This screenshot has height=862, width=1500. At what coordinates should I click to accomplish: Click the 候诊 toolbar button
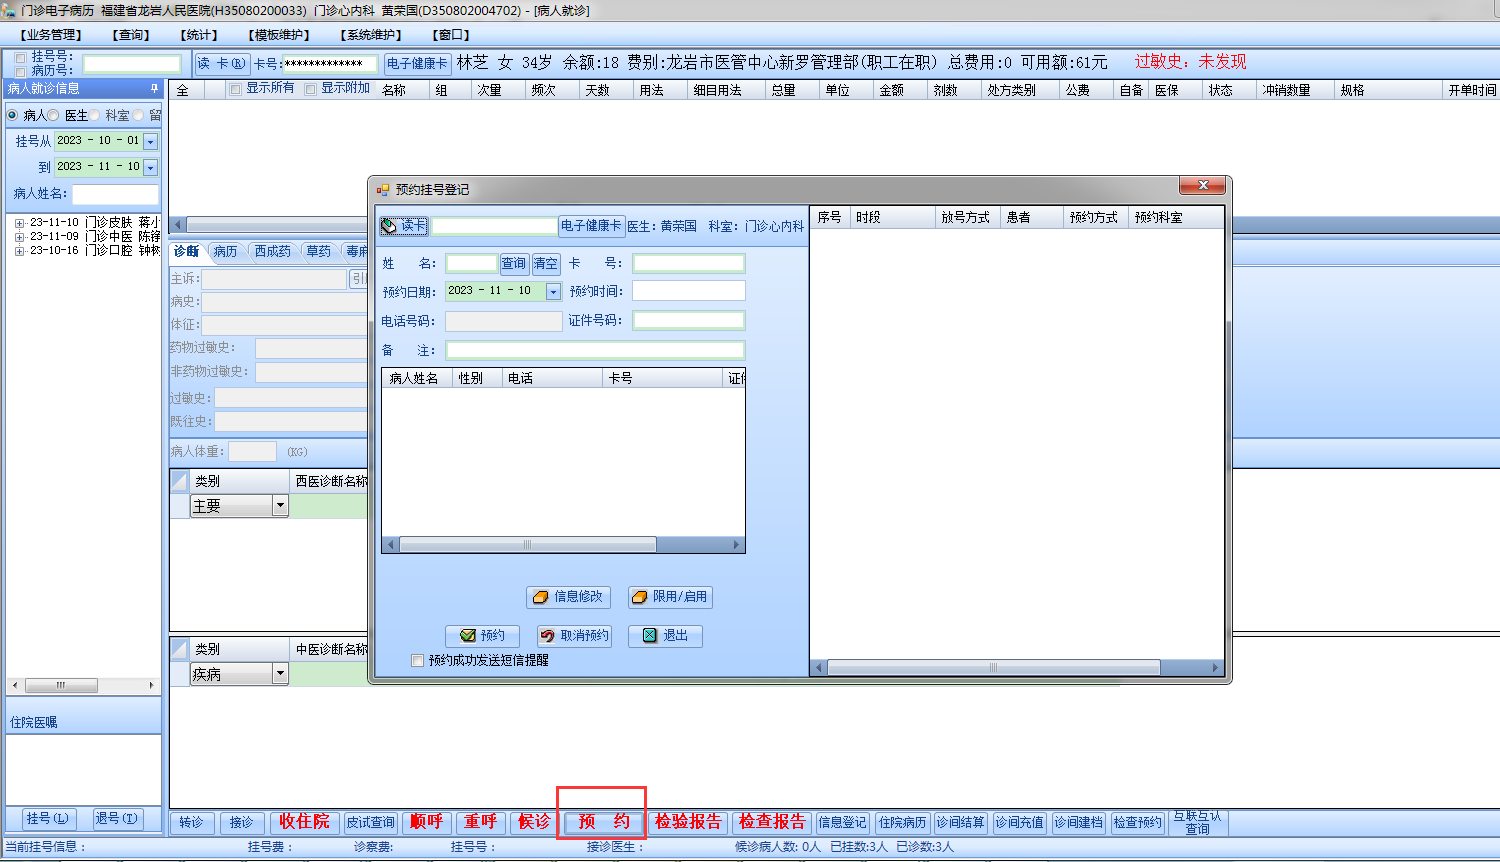point(534,822)
